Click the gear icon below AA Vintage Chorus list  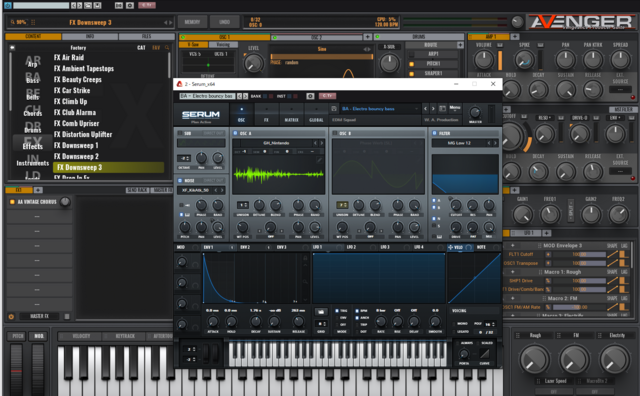[11, 316]
